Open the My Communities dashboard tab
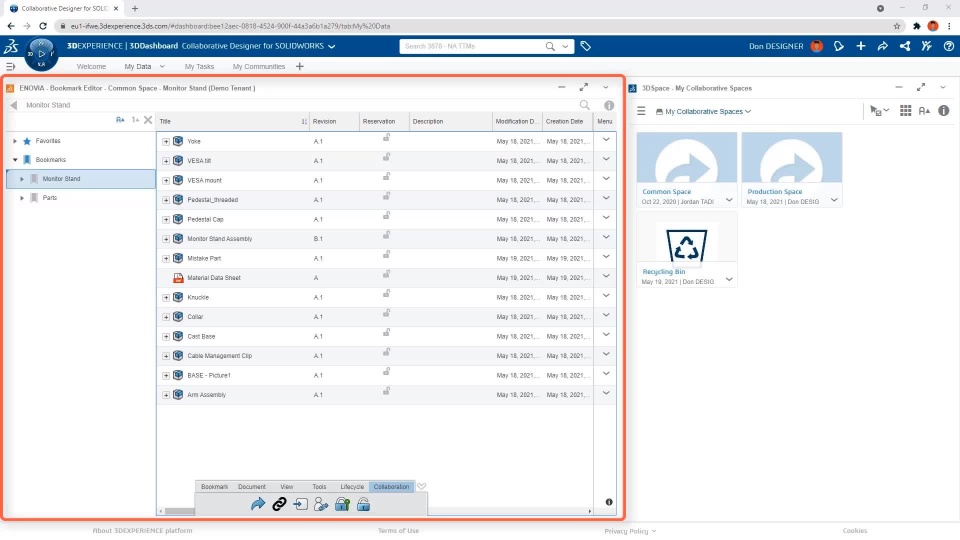 258,67
